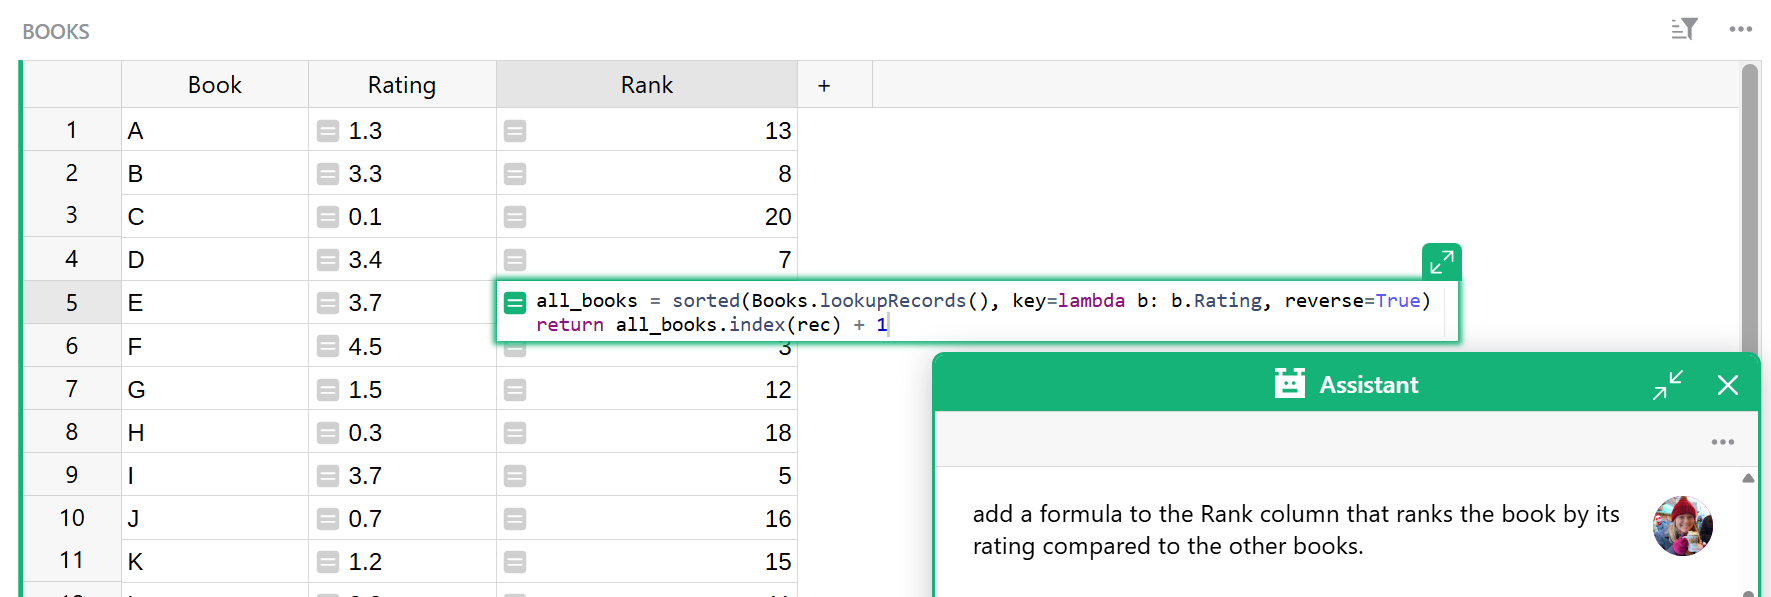Screen dimensions: 1771x597
Task: Close the Assistant panel
Action: (x=1727, y=385)
